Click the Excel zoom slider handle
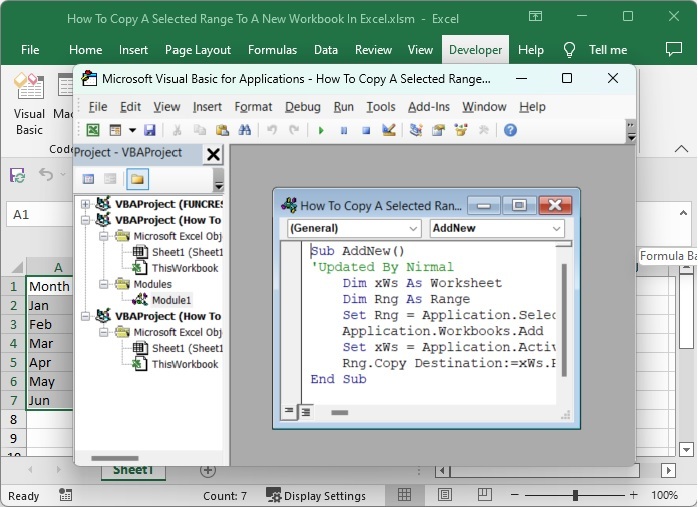 tap(575, 495)
